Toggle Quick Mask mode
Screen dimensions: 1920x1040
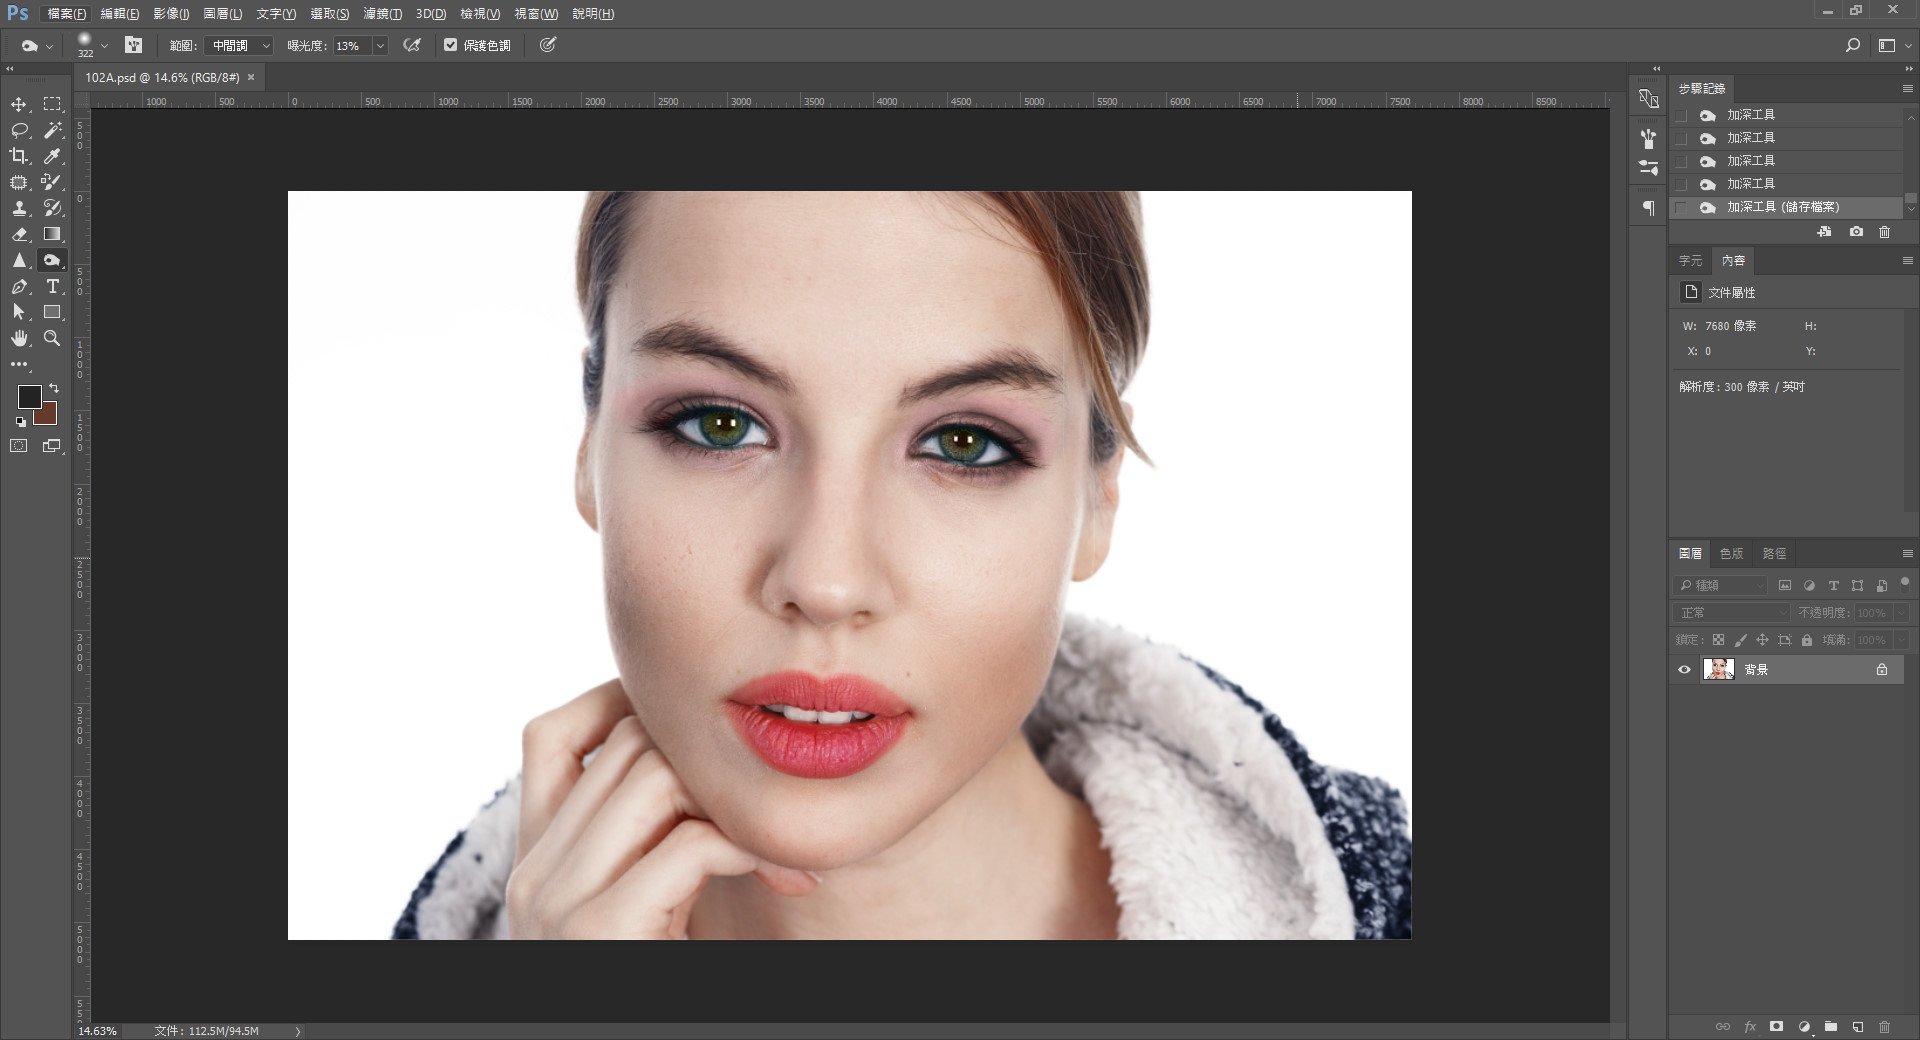point(19,446)
